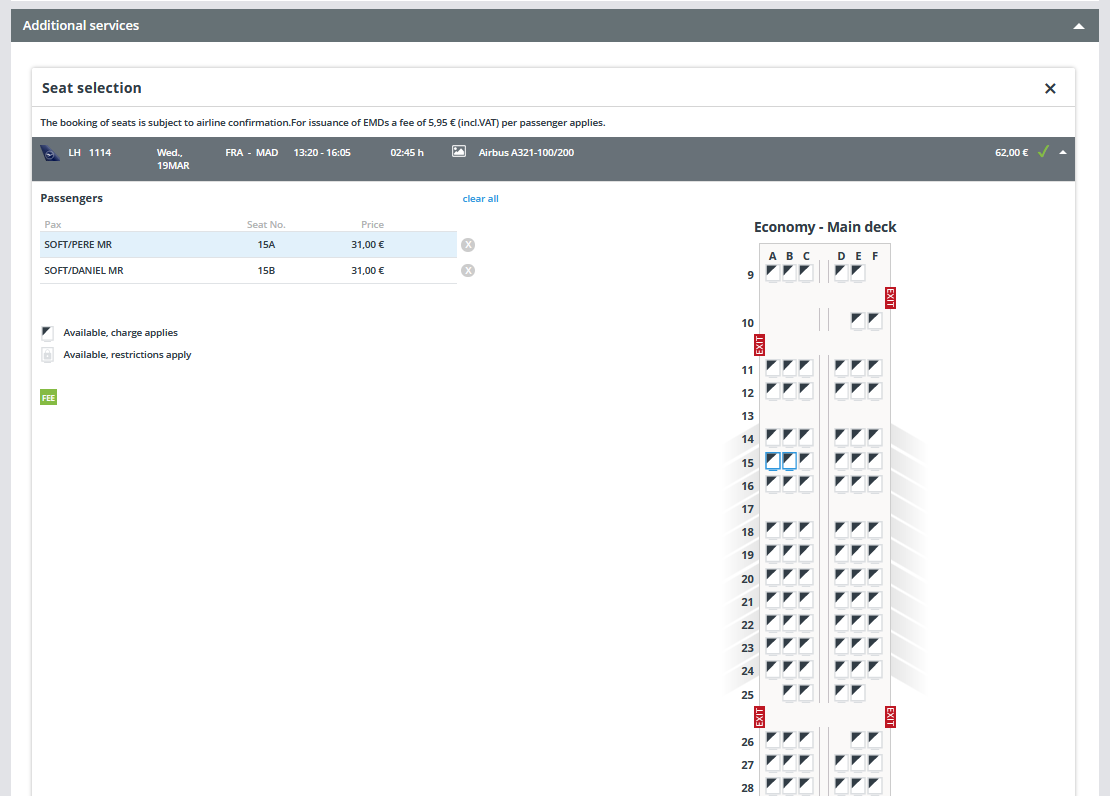
Task: Toggle seat 15C next to selected seats
Action: coord(806,461)
